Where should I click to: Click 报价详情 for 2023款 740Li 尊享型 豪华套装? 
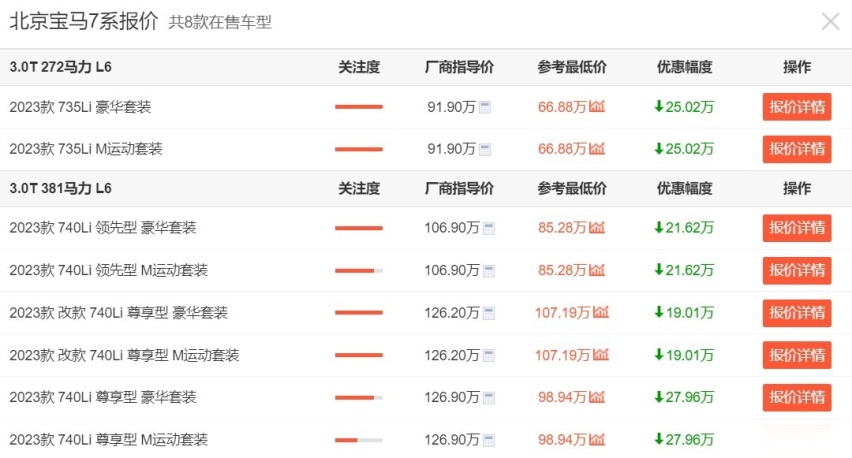click(x=796, y=397)
